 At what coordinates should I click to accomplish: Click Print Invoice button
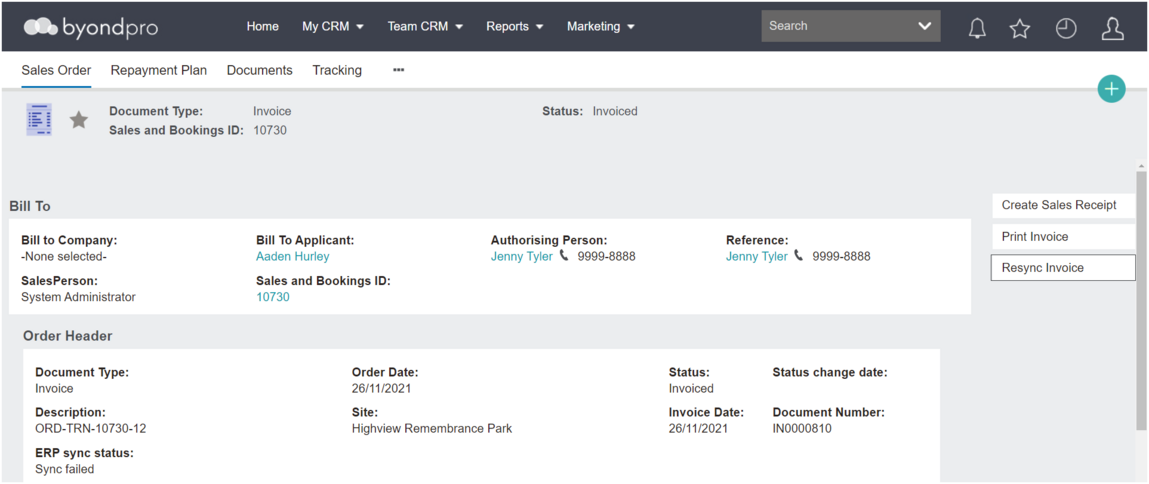pyautogui.click(x=1063, y=237)
